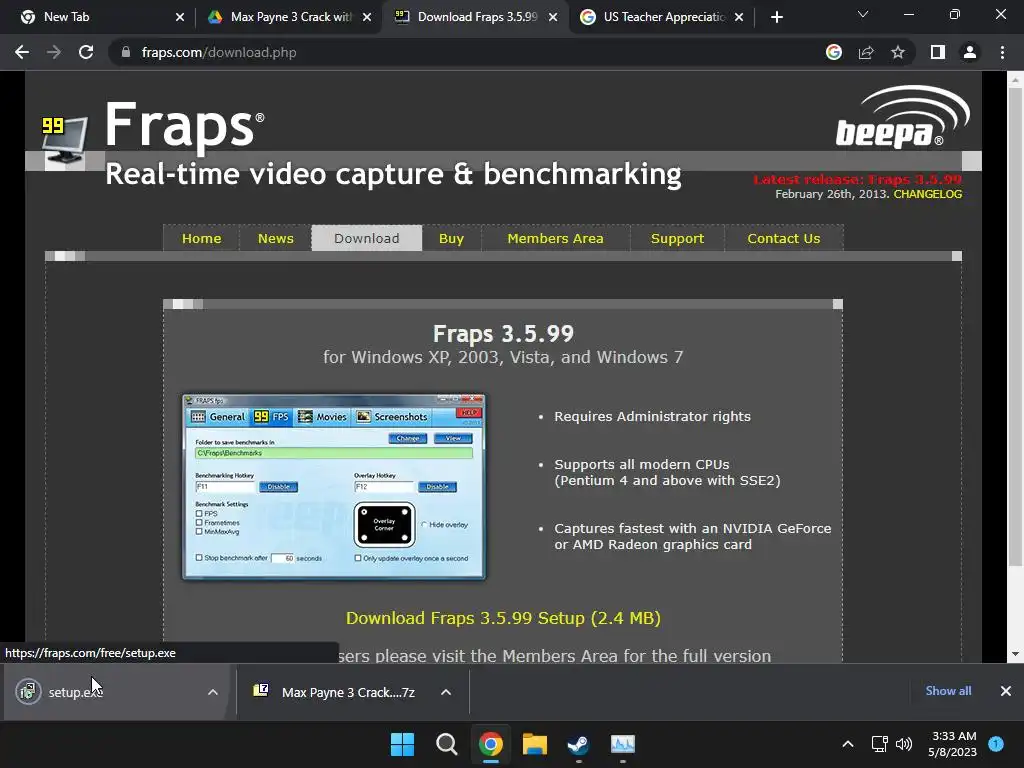This screenshot has height=768, width=1024.
Task: Open the News menu item
Action: pos(276,238)
